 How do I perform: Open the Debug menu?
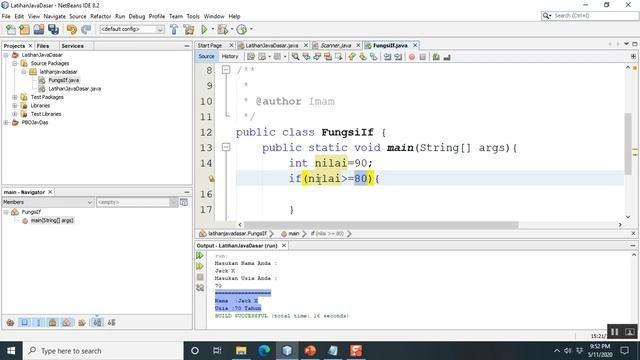click(x=137, y=16)
